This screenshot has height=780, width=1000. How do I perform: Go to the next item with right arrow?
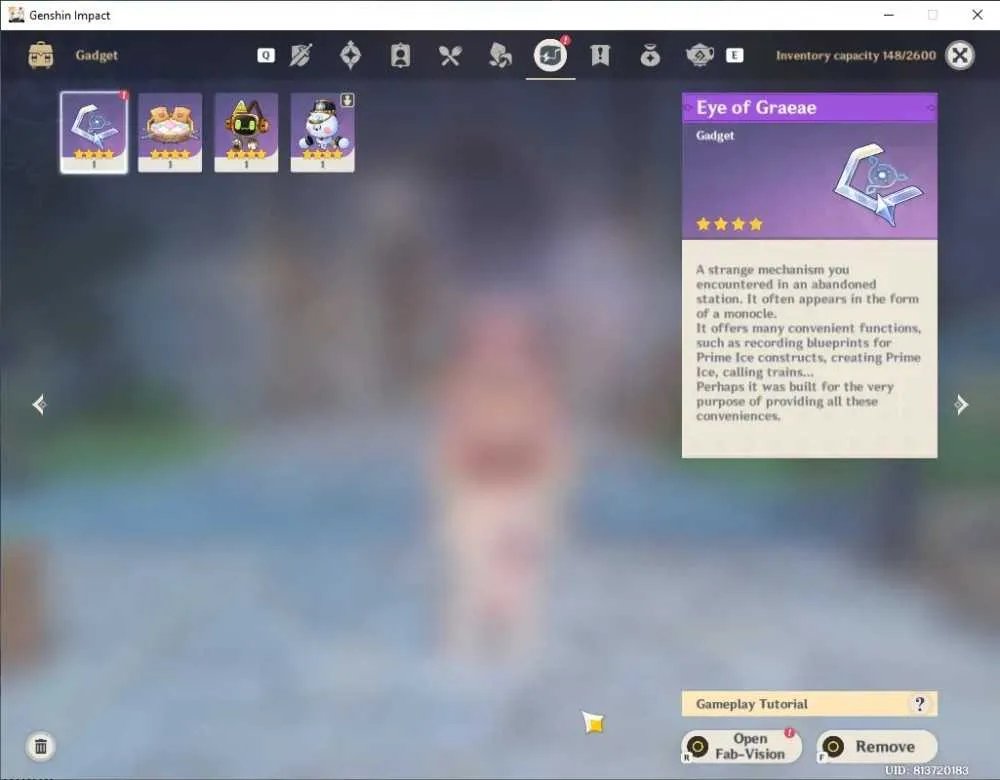(x=961, y=404)
